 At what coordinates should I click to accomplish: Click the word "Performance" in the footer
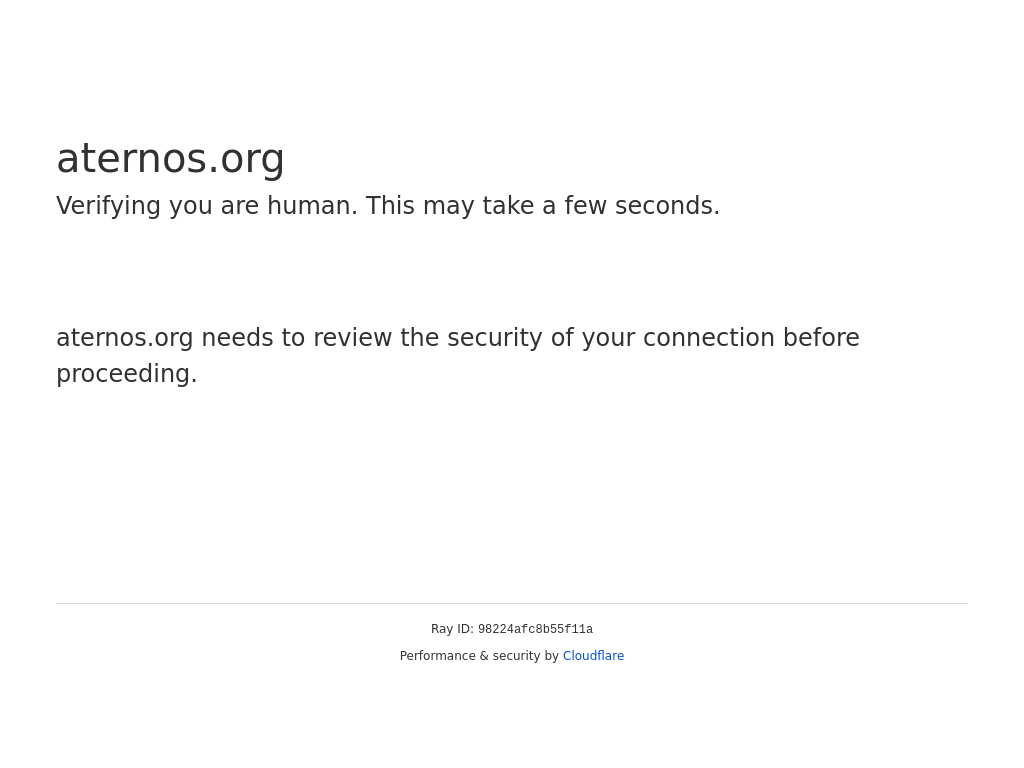pyautogui.click(x=437, y=656)
